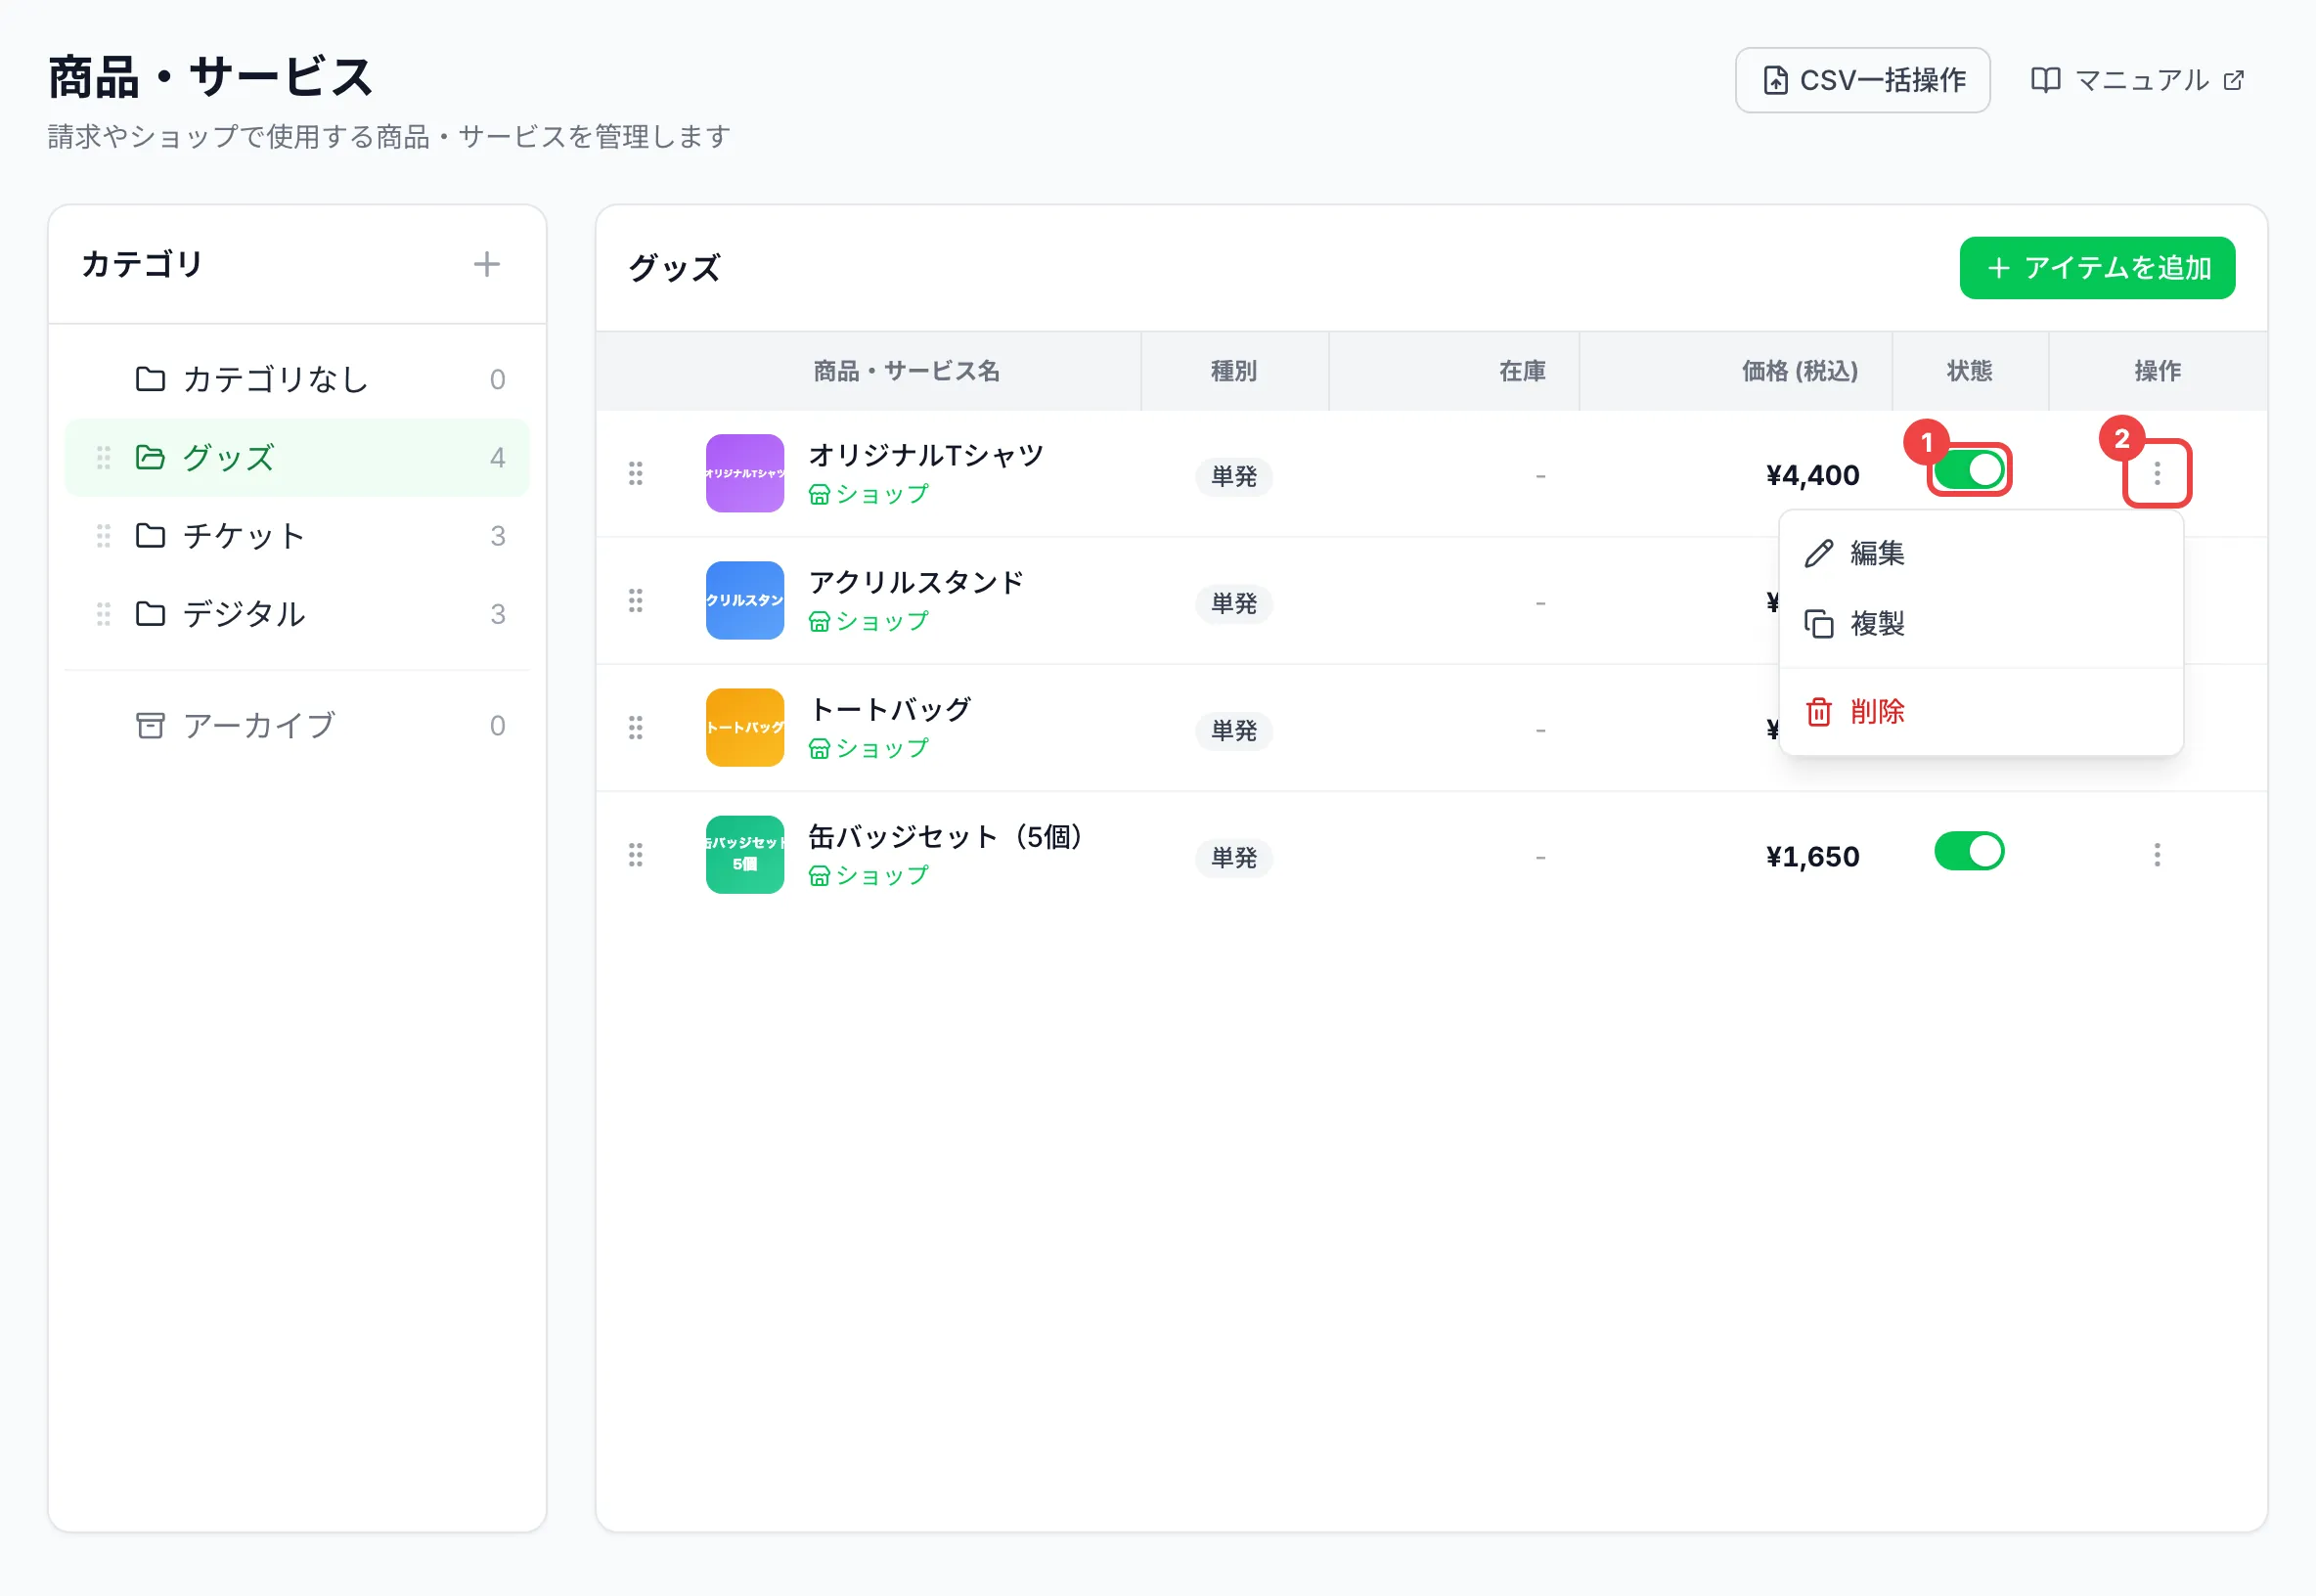Click the copy icon next to 複製
Viewport: 2316px width, 1596px height.
pyautogui.click(x=1818, y=624)
